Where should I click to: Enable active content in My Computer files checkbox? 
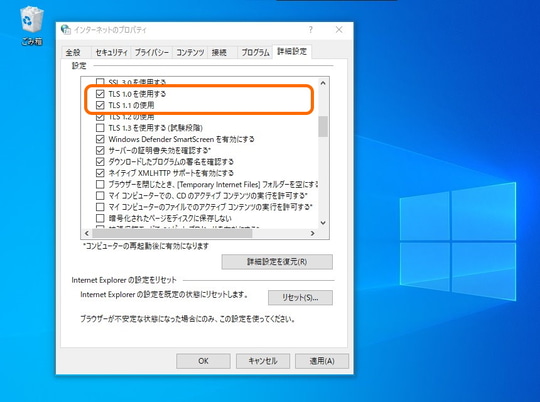pyautogui.click(x=100, y=207)
